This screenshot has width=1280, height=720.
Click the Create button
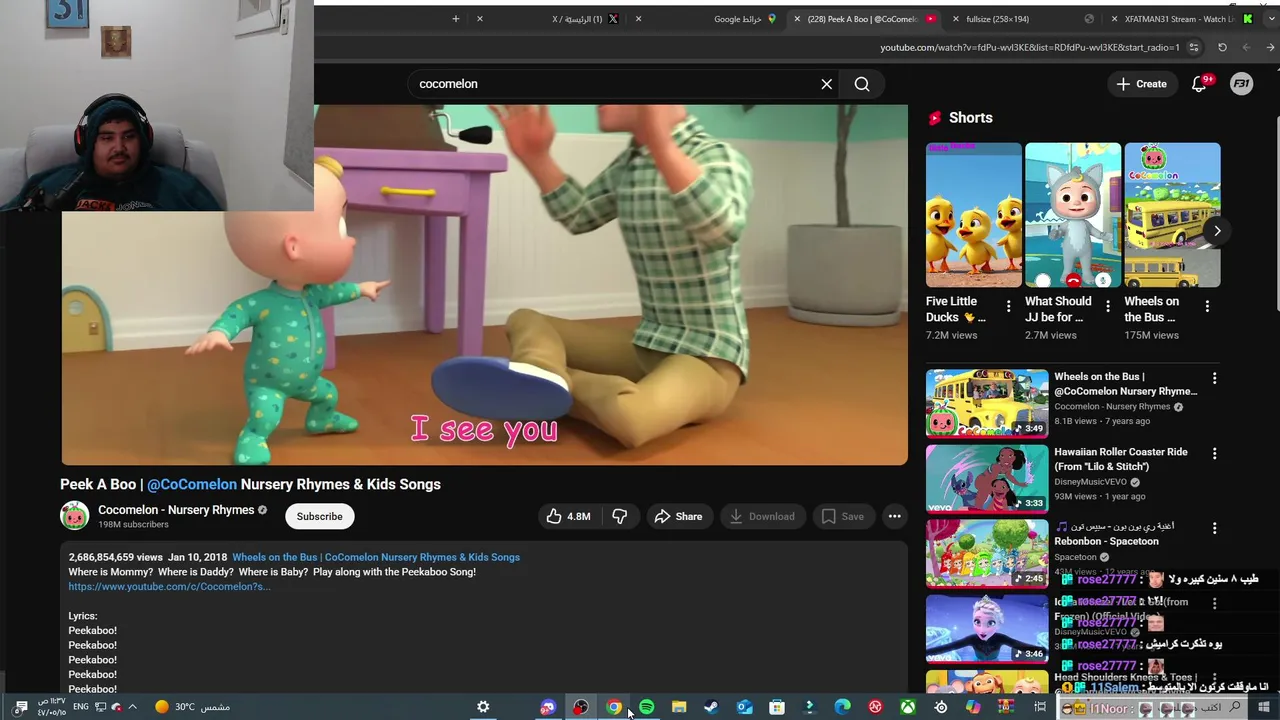tap(1141, 84)
